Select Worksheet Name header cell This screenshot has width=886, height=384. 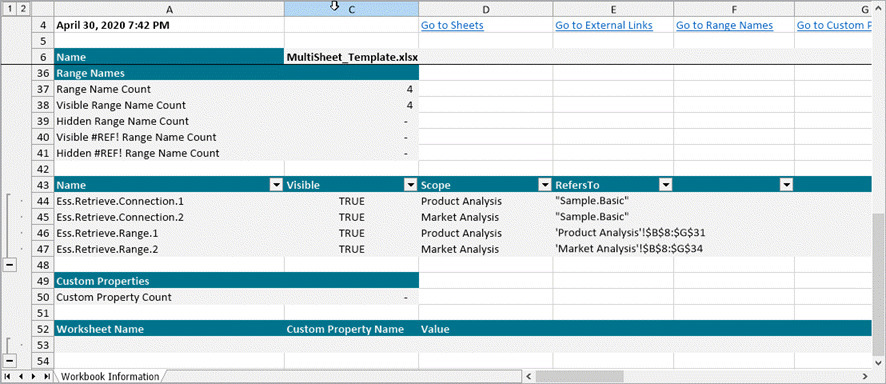(170, 329)
